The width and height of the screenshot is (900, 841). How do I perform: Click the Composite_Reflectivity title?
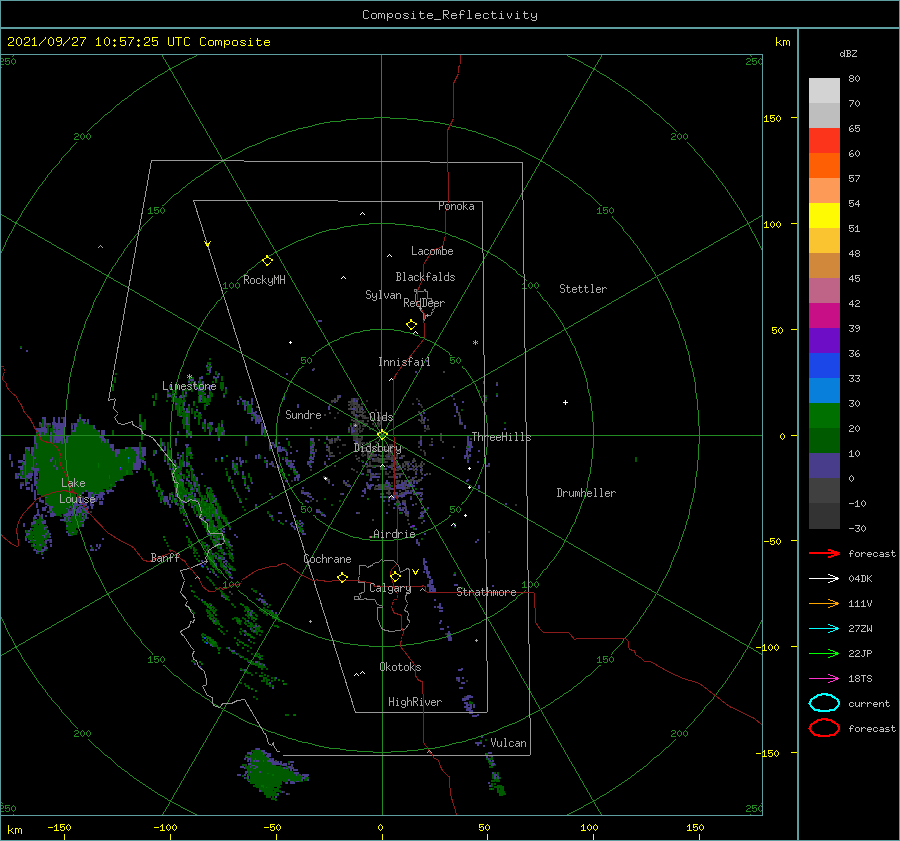coord(450,15)
